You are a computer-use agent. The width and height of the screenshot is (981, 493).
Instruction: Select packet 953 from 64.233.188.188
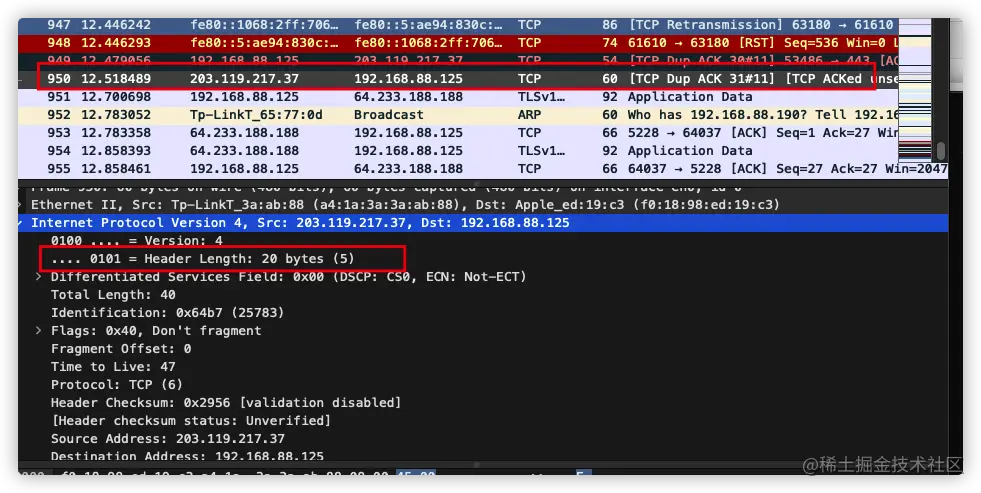pos(458,133)
